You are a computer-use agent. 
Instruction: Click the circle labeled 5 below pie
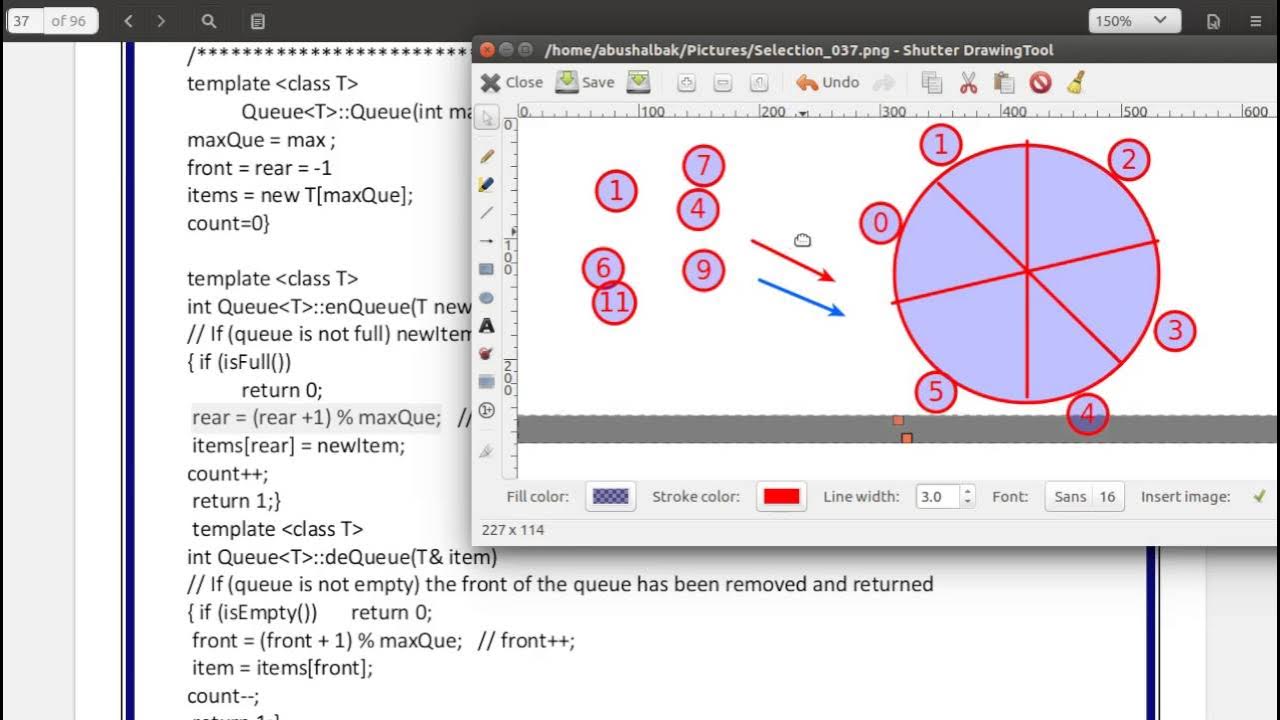pyautogui.click(x=936, y=391)
